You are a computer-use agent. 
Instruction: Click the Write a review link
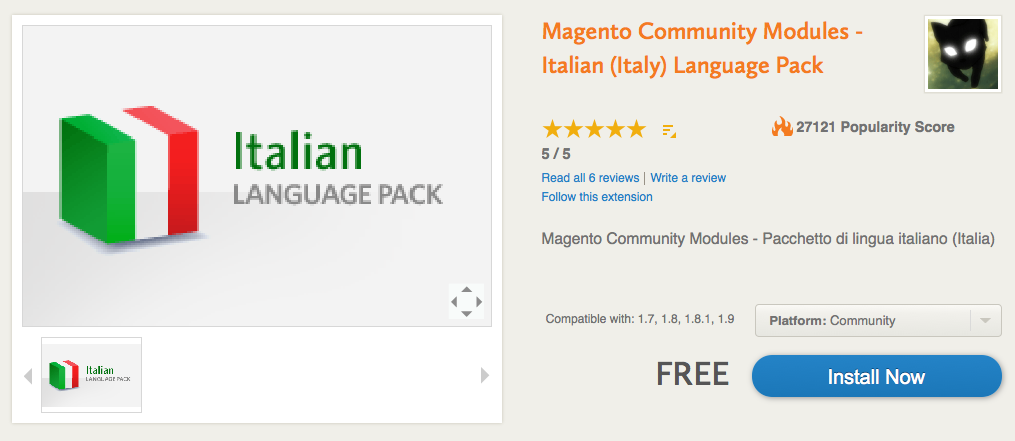coord(688,178)
